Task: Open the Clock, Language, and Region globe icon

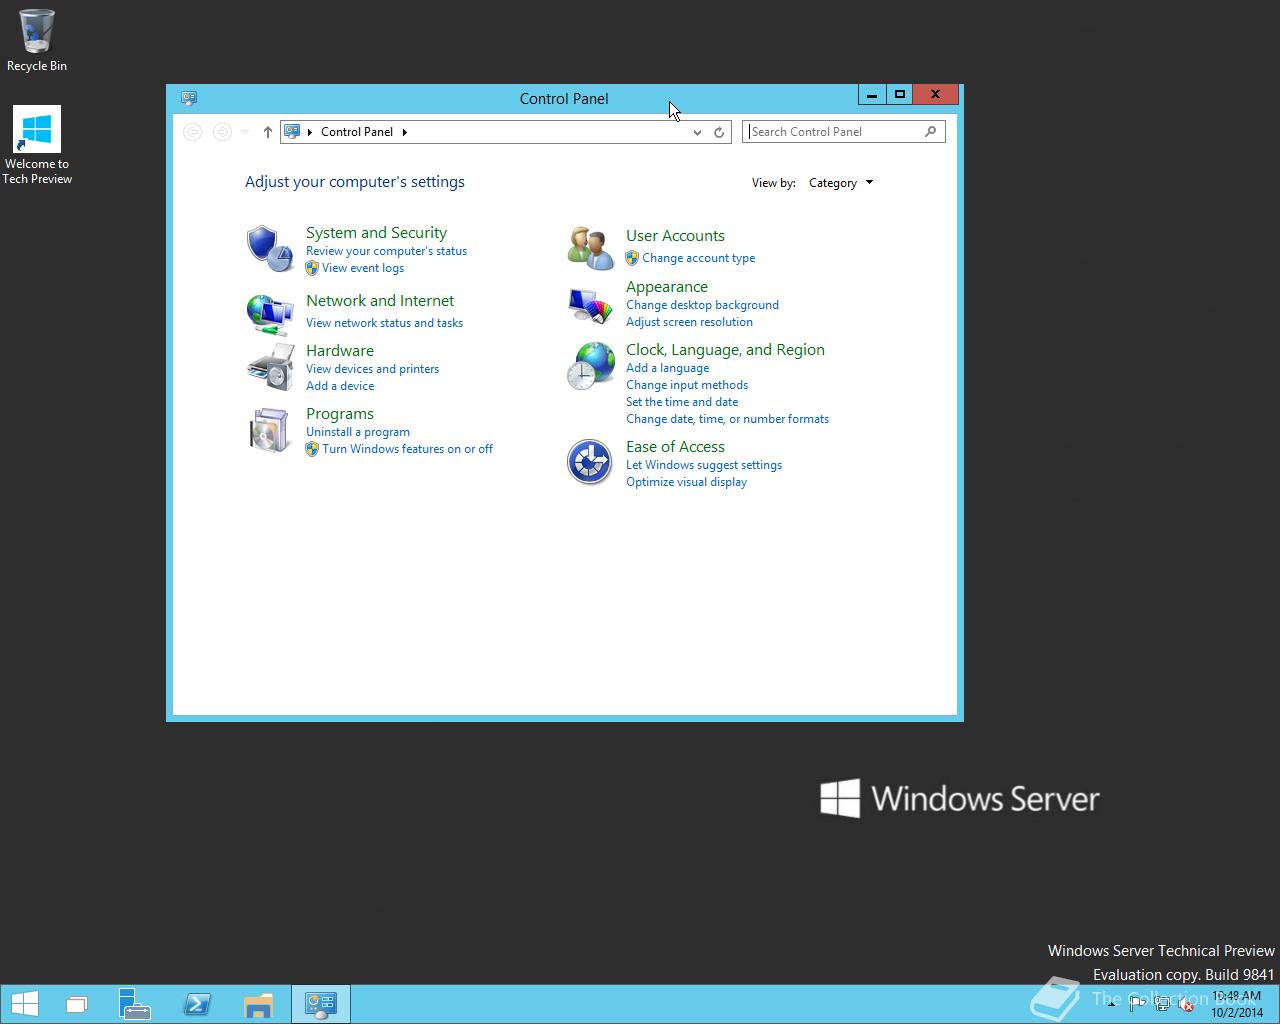Action: pyautogui.click(x=590, y=365)
